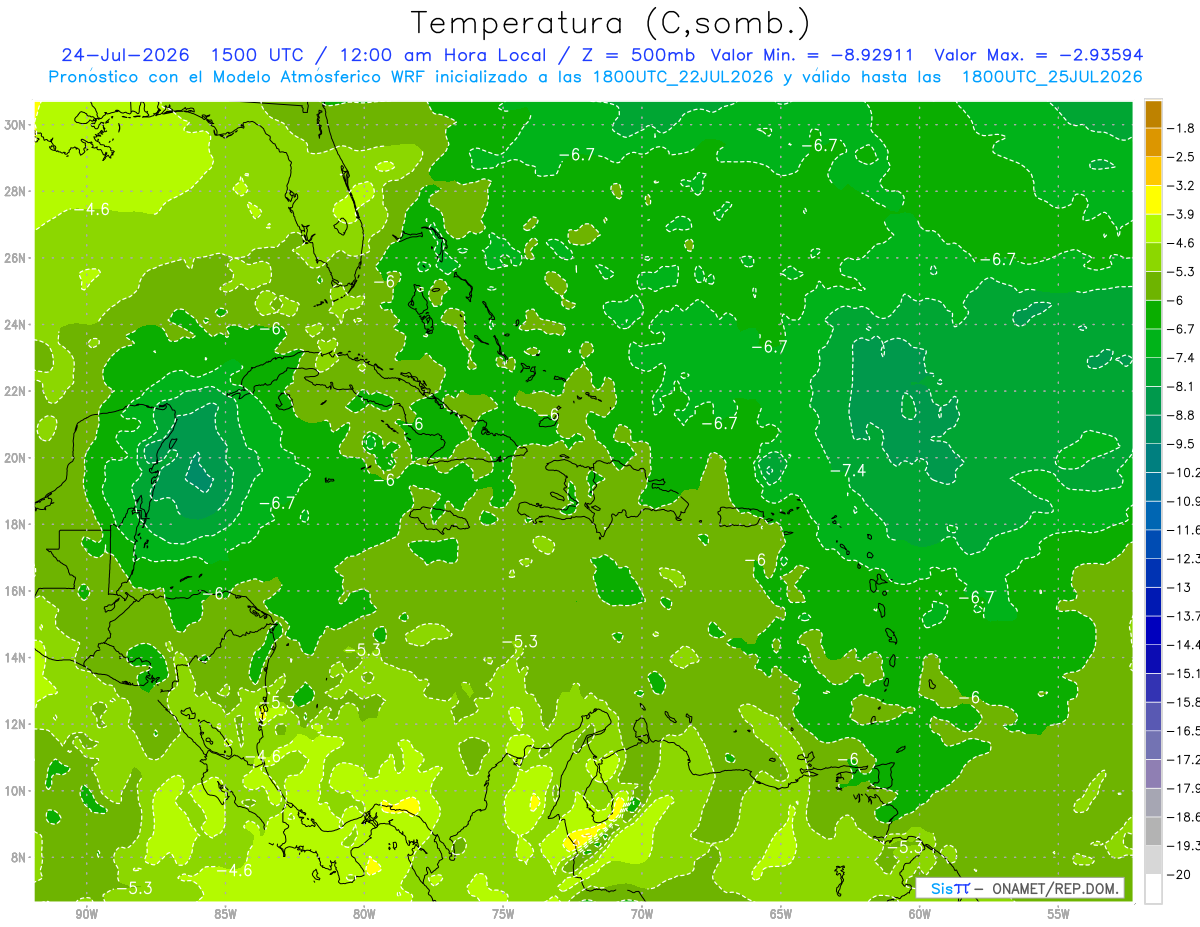Click the "-3.2" color bar value

[x=1181, y=186]
